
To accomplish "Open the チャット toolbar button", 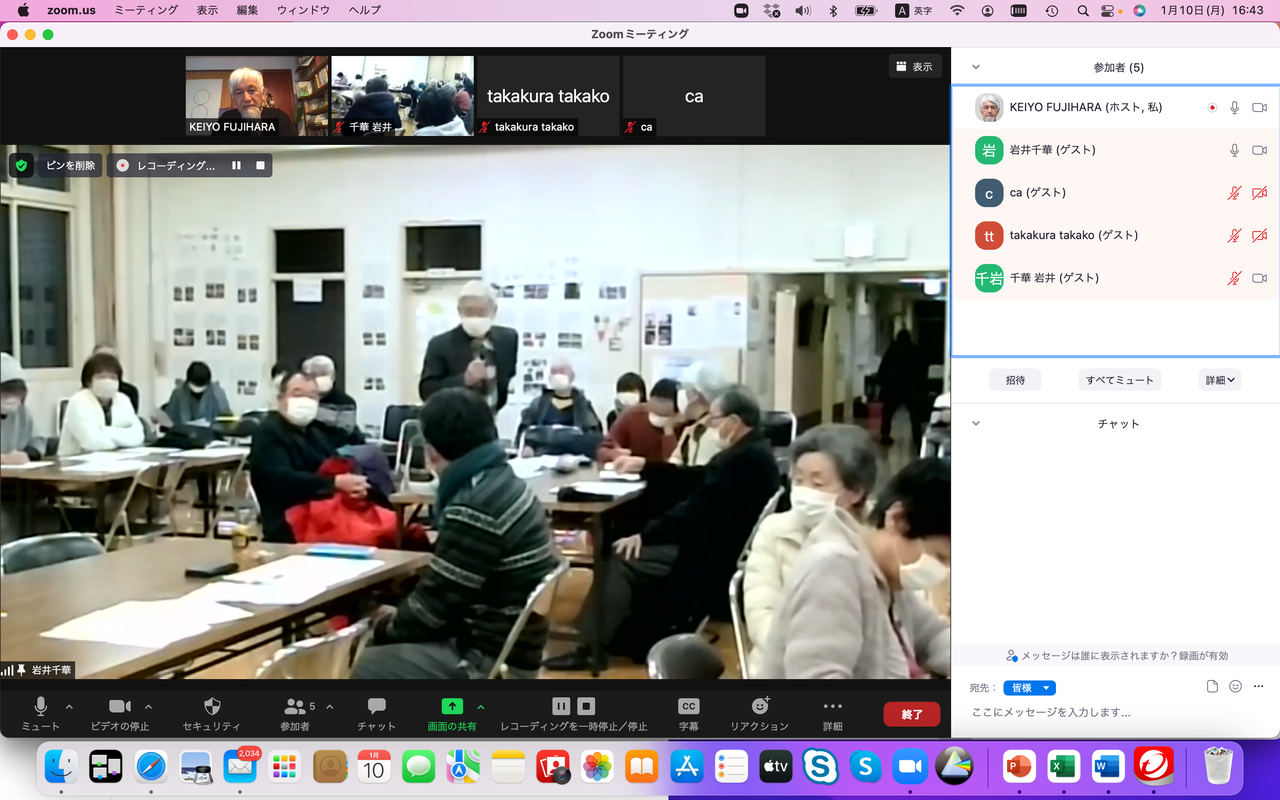I will tap(377, 714).
